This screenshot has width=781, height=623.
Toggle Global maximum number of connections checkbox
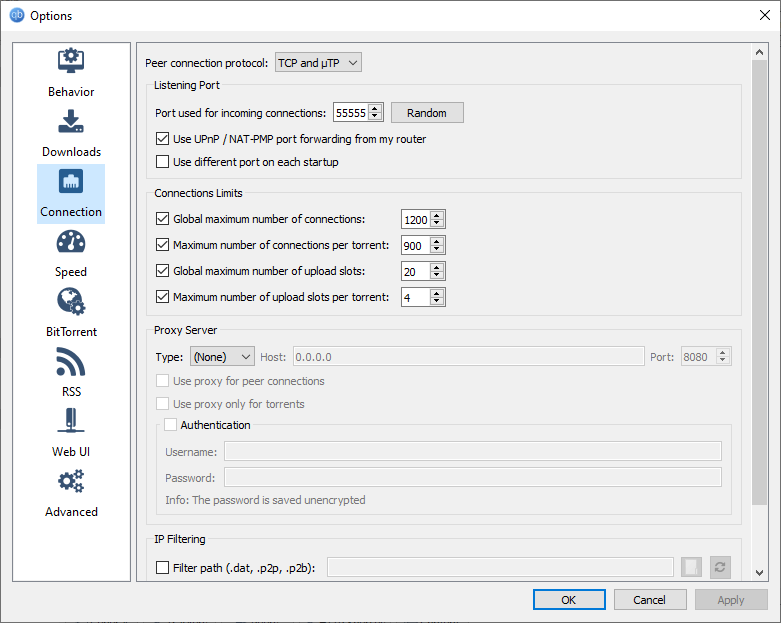pos(162,219)
